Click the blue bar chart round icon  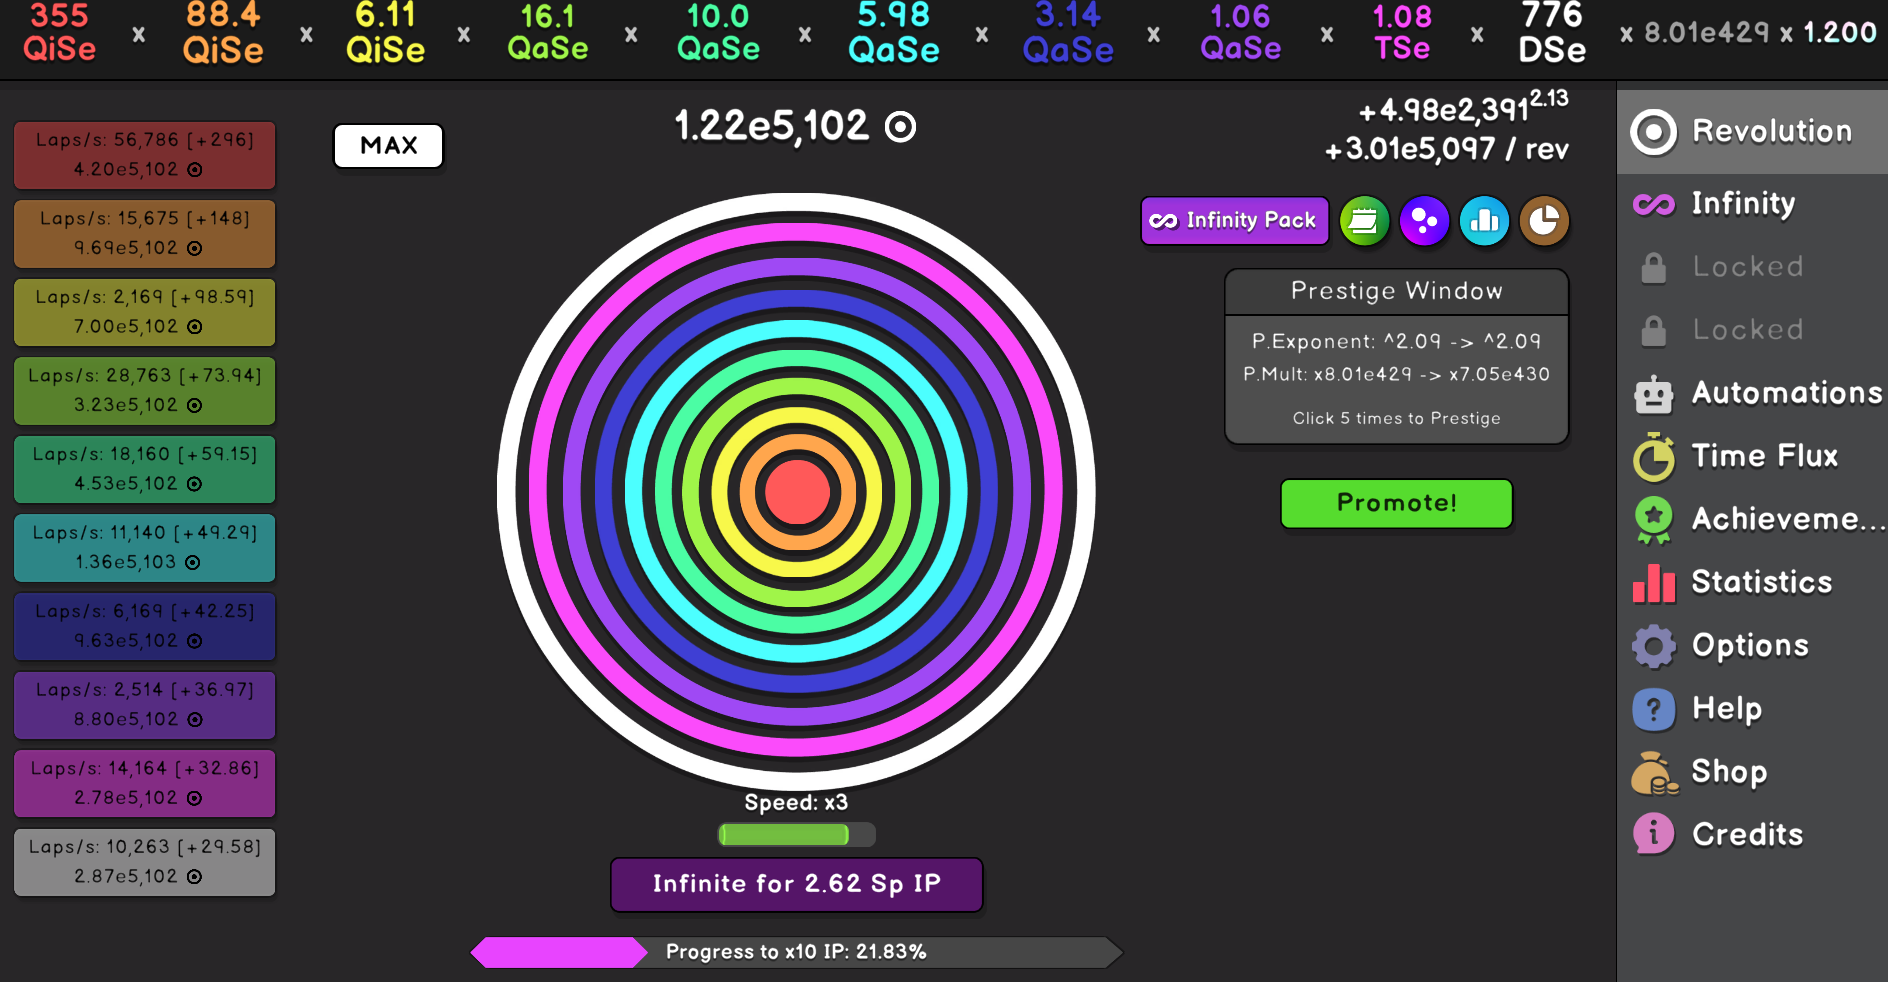[1484, 221]
